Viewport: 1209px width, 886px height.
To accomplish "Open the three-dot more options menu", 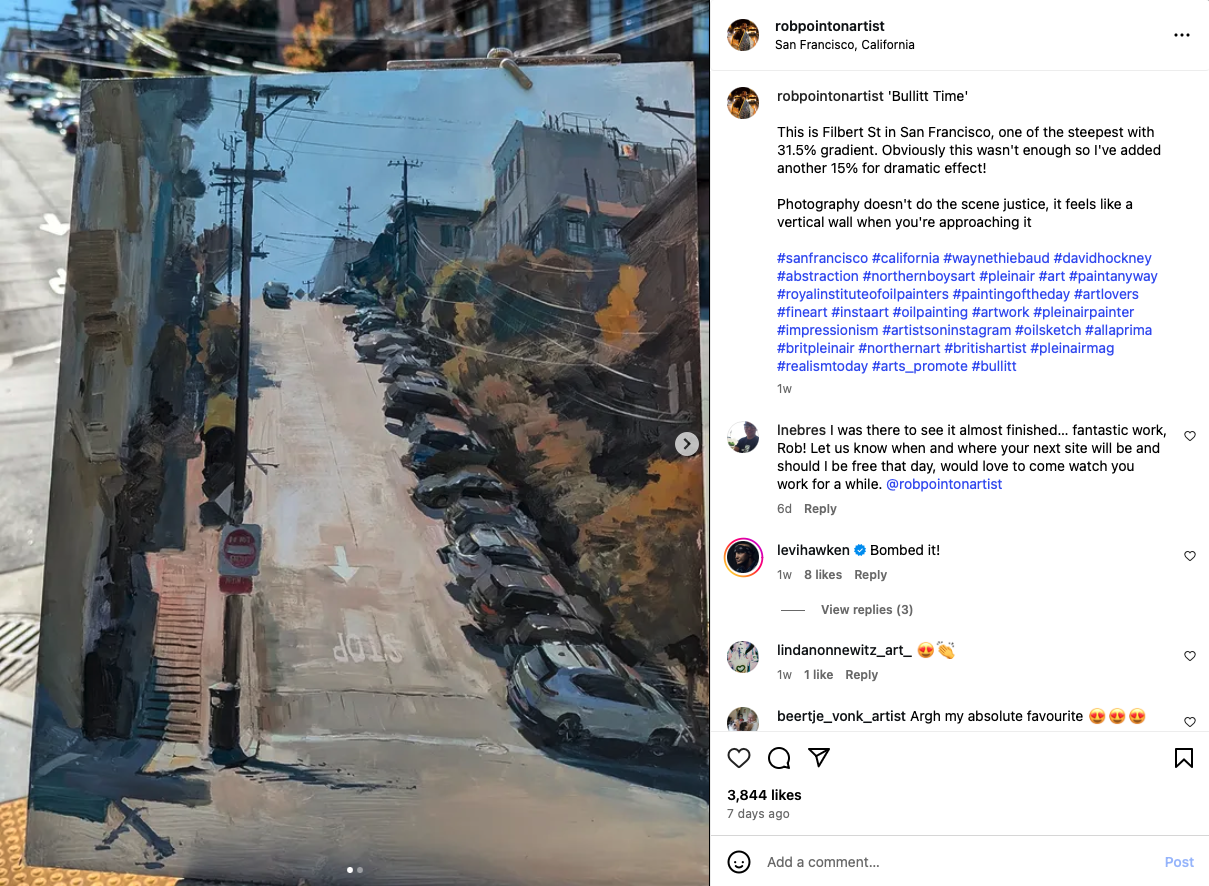I will [x=1182, y=35].
